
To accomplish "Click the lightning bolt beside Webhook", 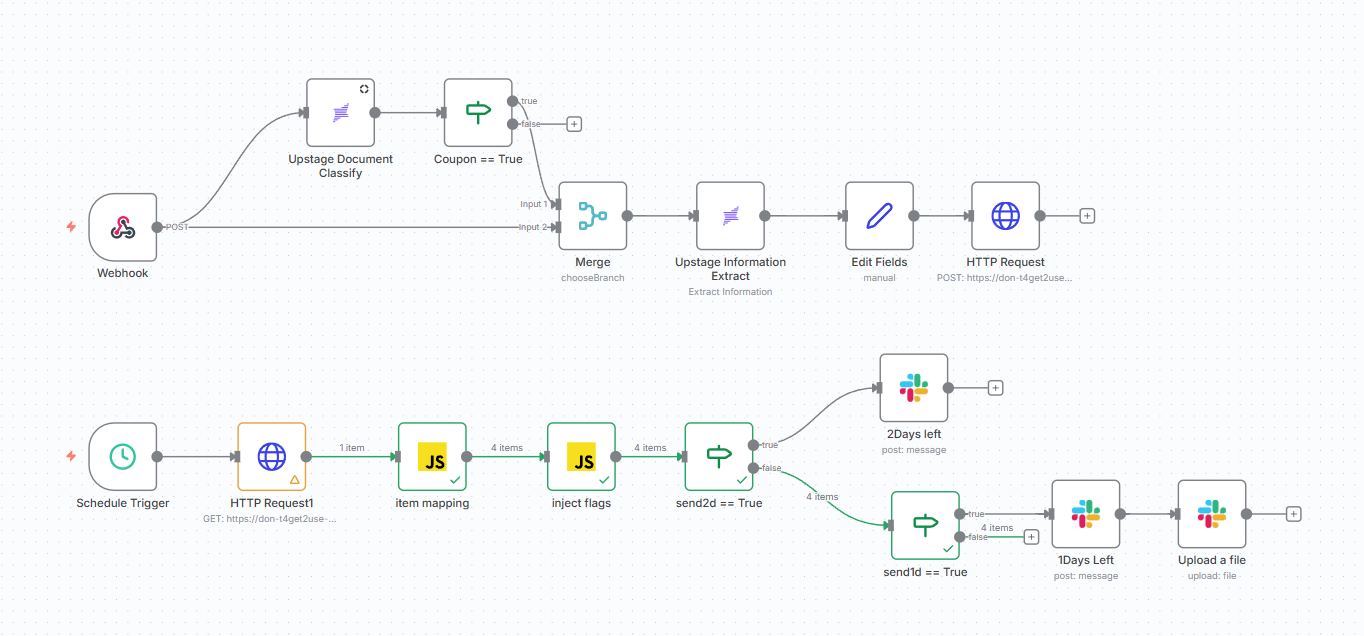I will click(x=71, y=227).
